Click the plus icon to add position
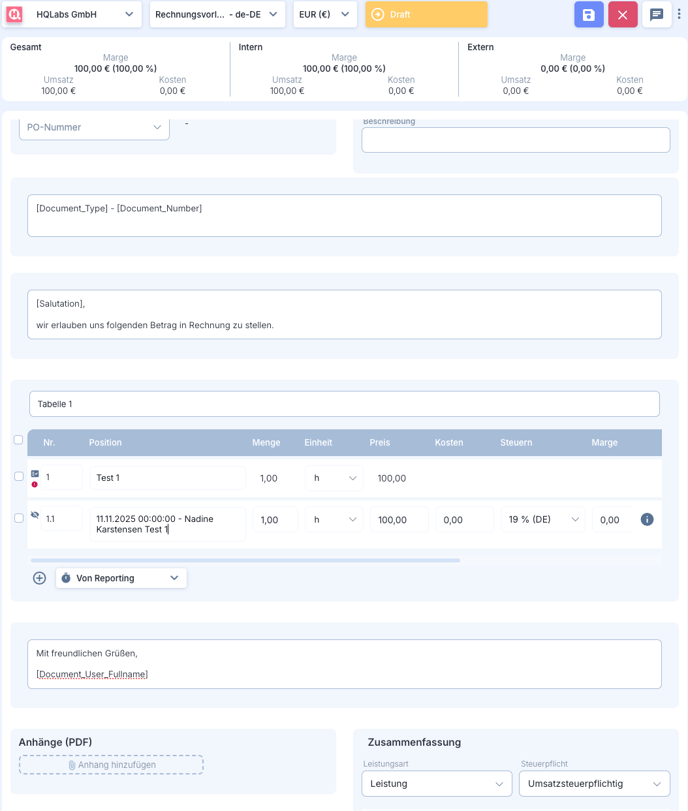This screenshot has height=811, width=688. 40,578
